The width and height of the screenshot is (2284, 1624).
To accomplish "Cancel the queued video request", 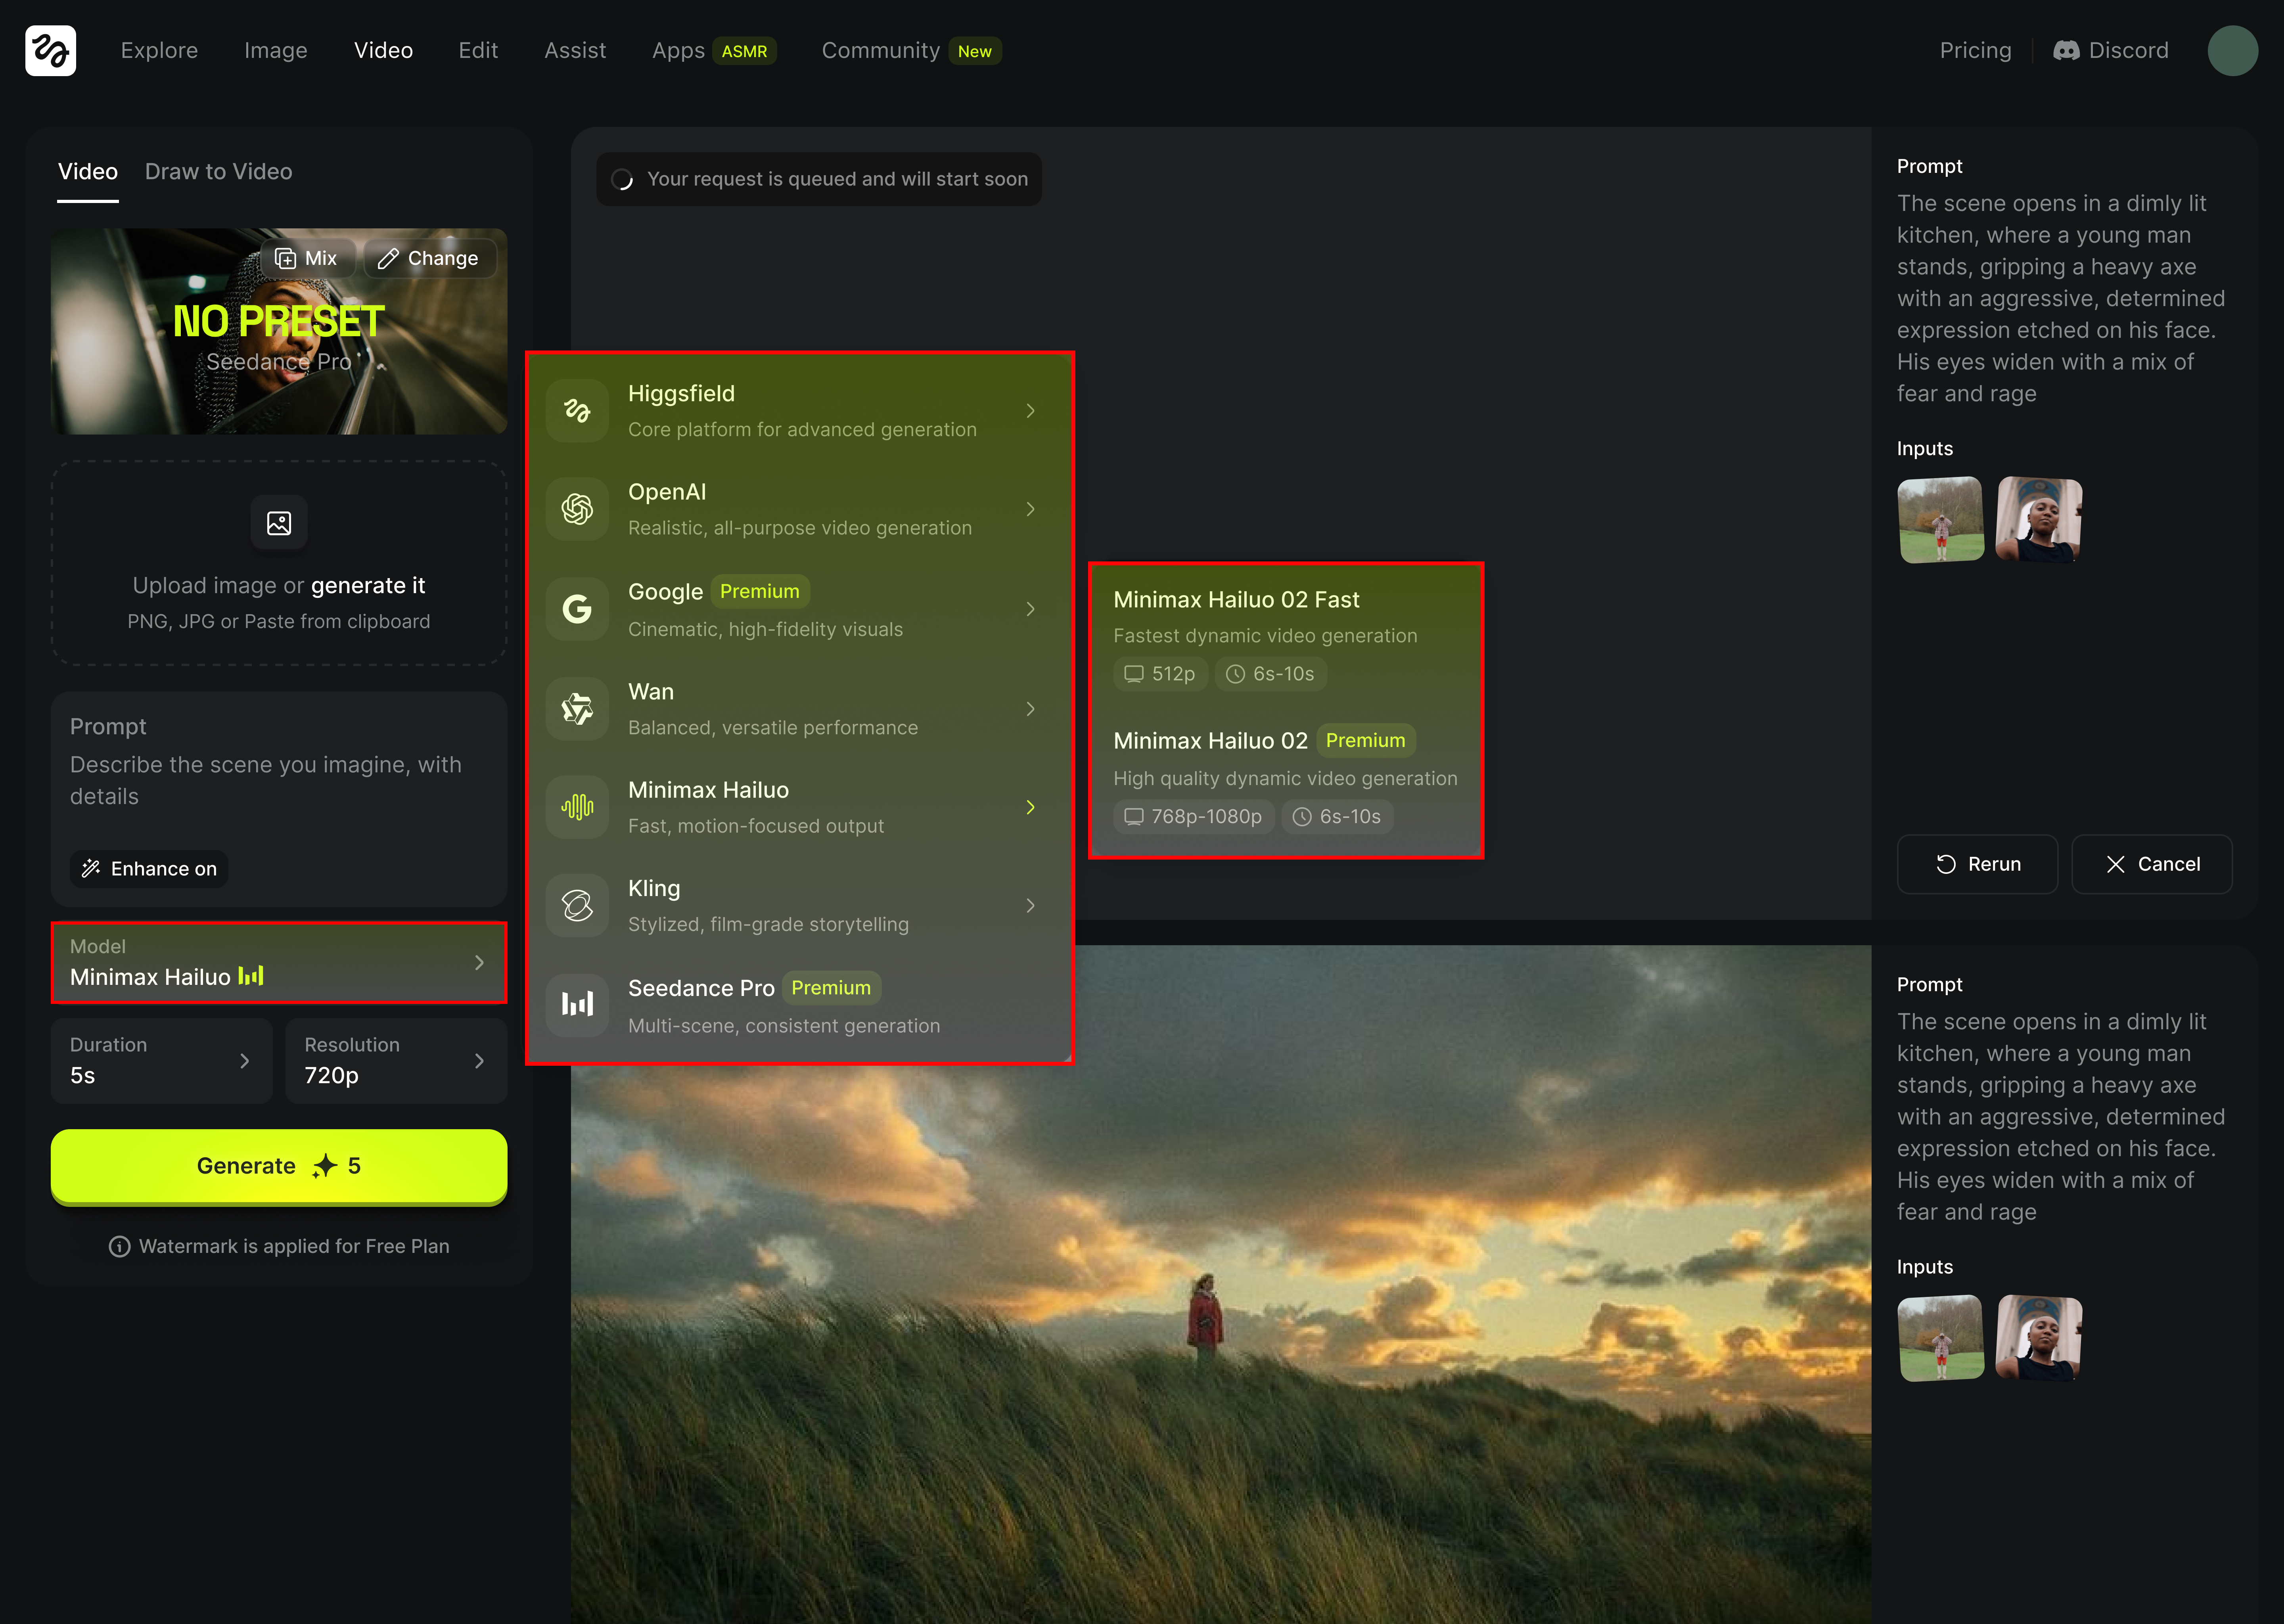I will click(x=2152, y=864).
